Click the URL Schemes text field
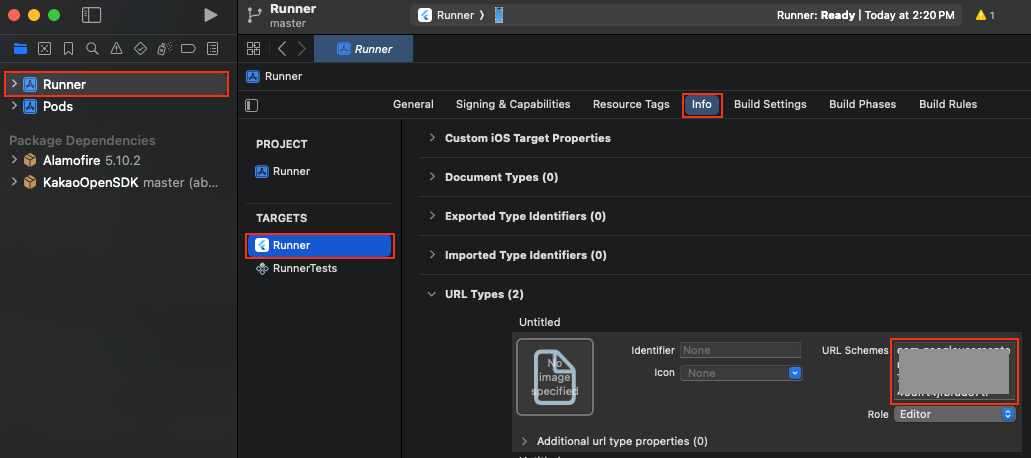The height and width of the screenshot is (458, 1031). (954, 371)
